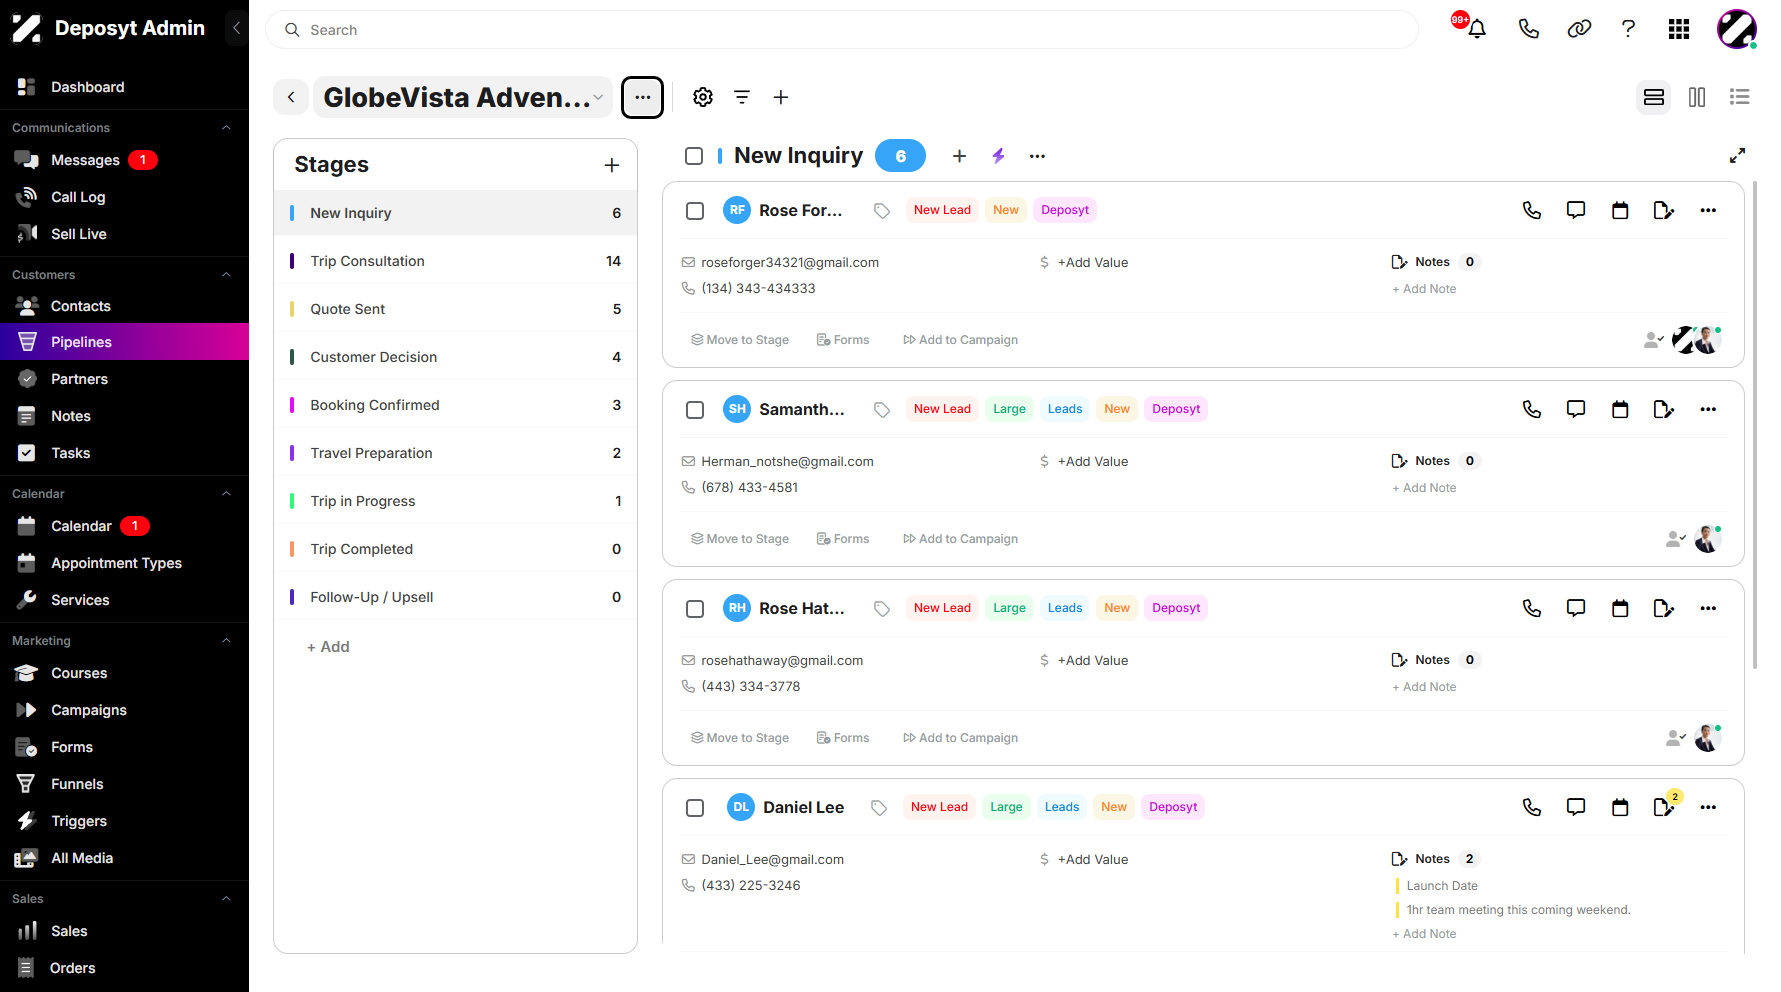Tick the Rose For... card checkbox
The height and width of the screenshot is (992, 1781).
tap(695, 211)
